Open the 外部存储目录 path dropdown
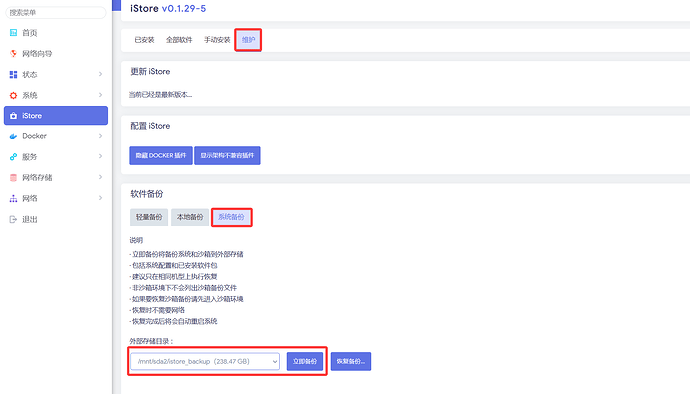The height and width of the screenshot is (394, 690). coord(205,361)
